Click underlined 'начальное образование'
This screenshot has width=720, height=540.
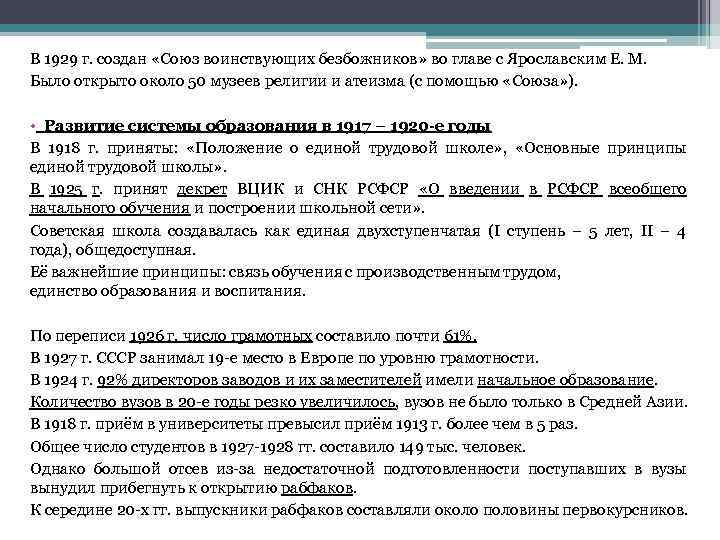point(566,380)
